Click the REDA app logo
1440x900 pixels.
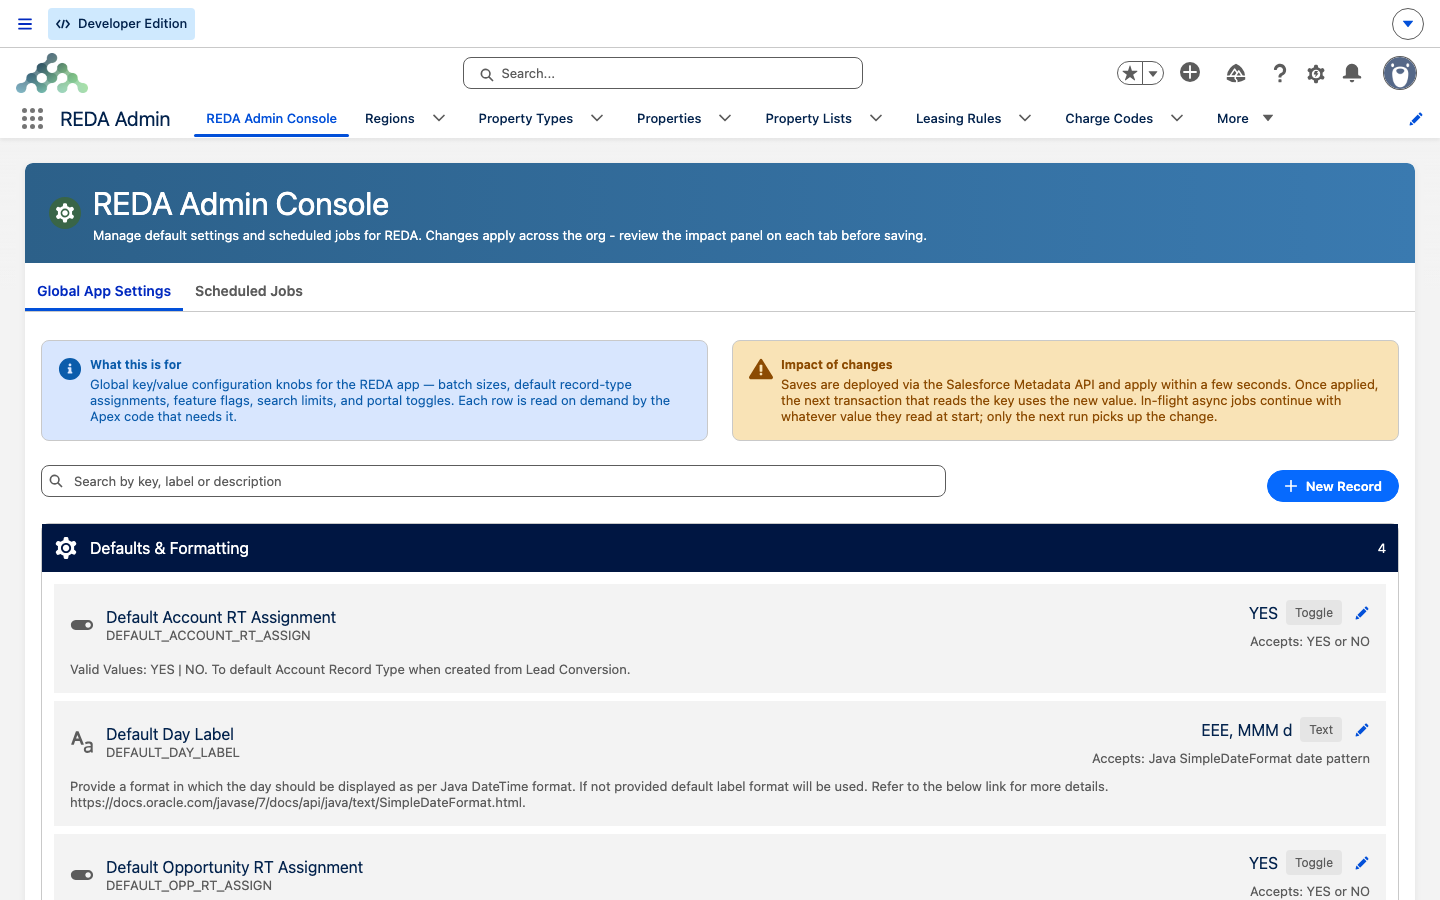[x=52, y=73]
